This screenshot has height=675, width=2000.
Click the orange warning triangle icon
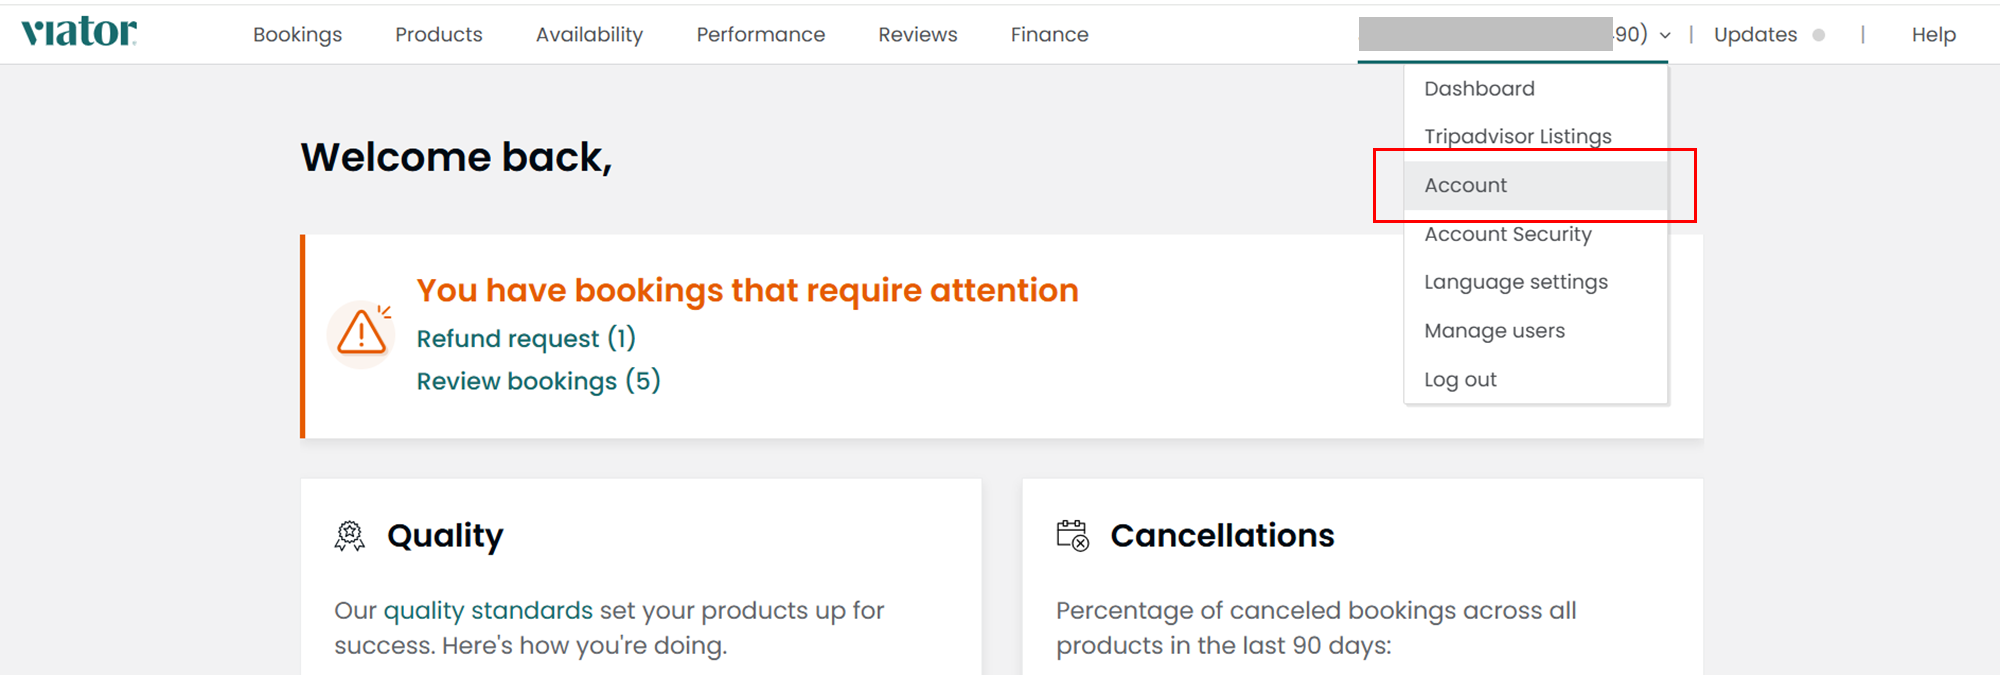pos(361,333)
